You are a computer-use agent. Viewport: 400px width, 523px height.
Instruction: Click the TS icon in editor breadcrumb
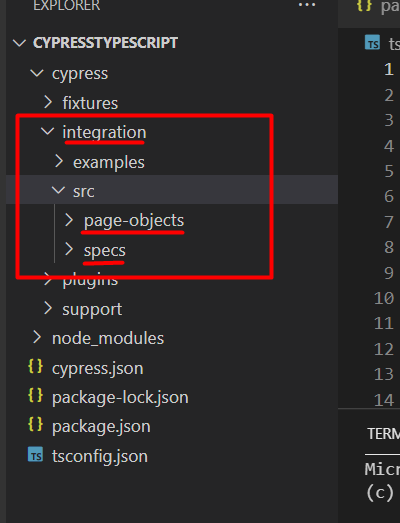coord(373,42)
